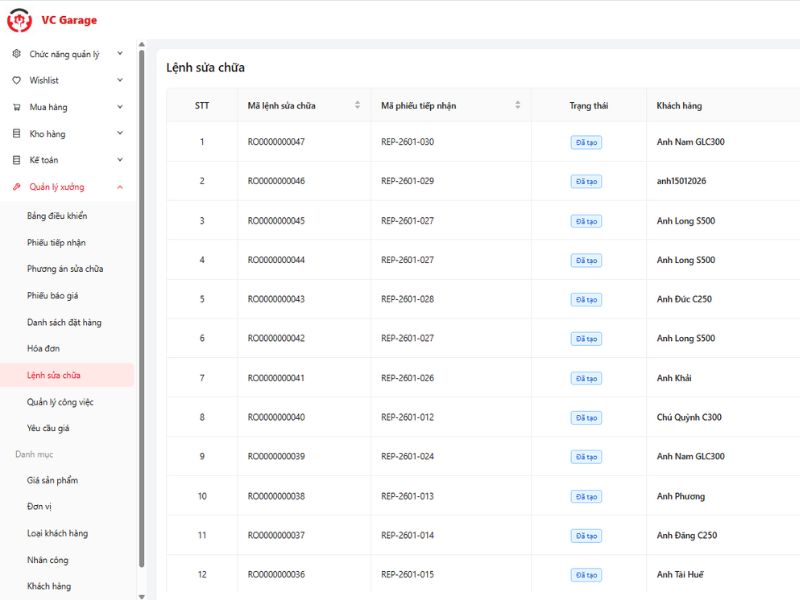Screen dimensions: 800x600
Task: Click the shopping cart icon beside Mua hàng
Action: coord(16,107)
